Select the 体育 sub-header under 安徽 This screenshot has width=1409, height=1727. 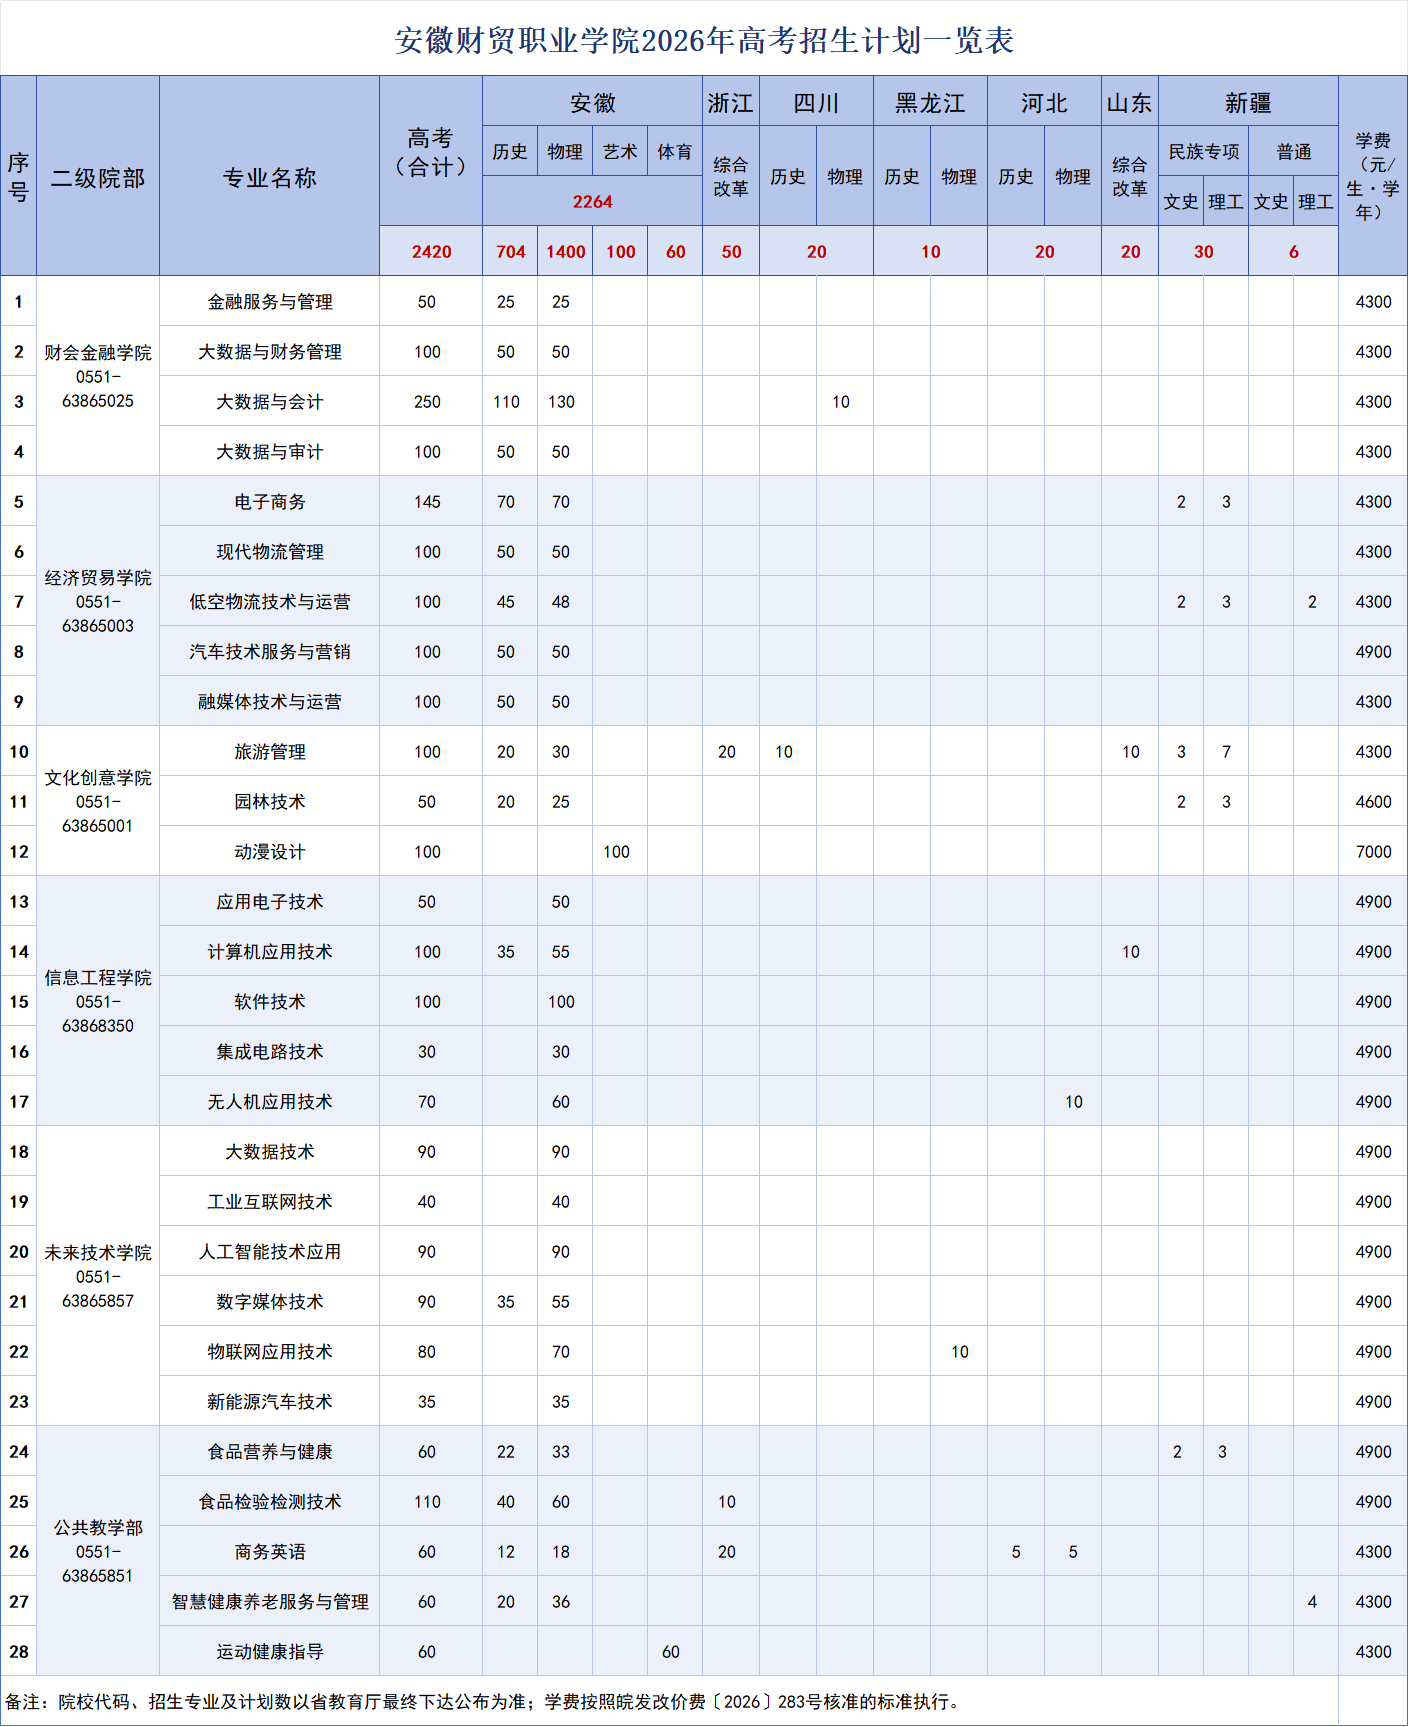(675, 151)
